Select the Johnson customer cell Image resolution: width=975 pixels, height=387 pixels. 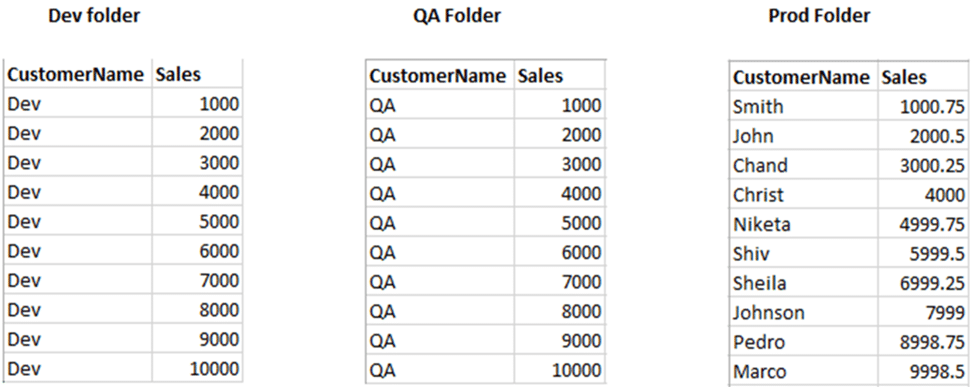pos(803,312)
